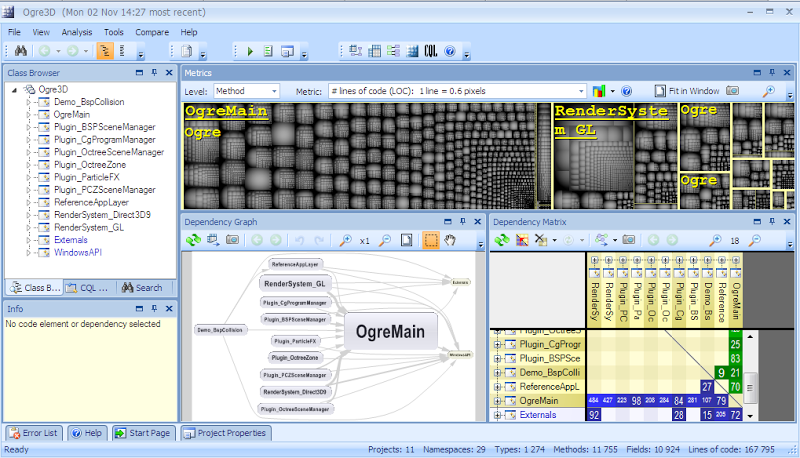Click the binoculars search icon in main toolbar
800x458 pixels.
coord(20,51)
